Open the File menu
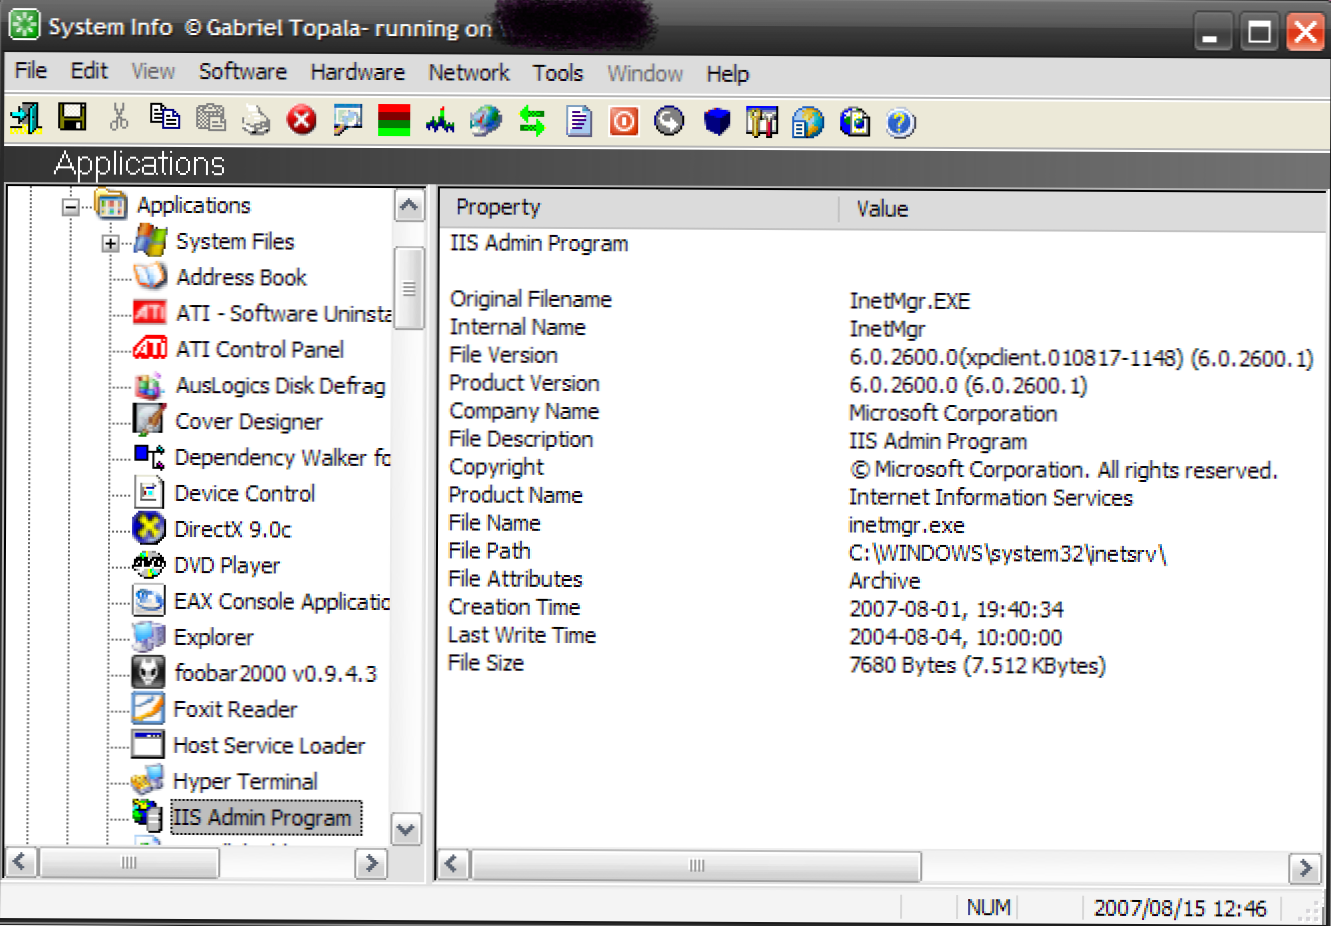 click(31, 71)
